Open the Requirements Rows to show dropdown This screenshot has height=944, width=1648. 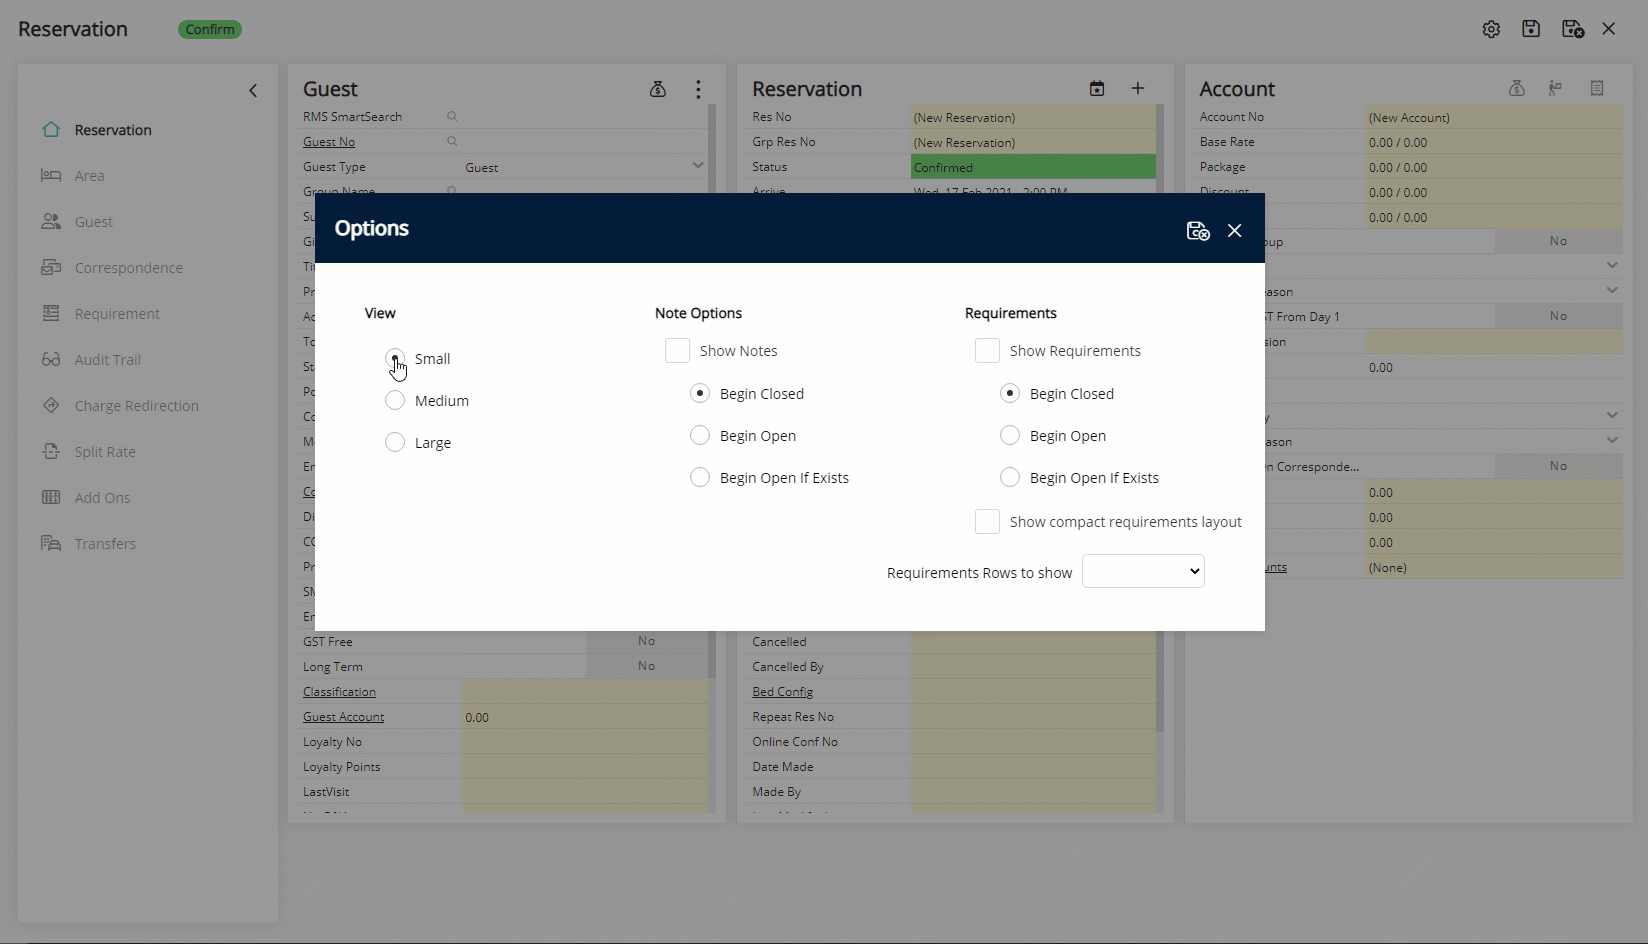tap(1142, 571)
